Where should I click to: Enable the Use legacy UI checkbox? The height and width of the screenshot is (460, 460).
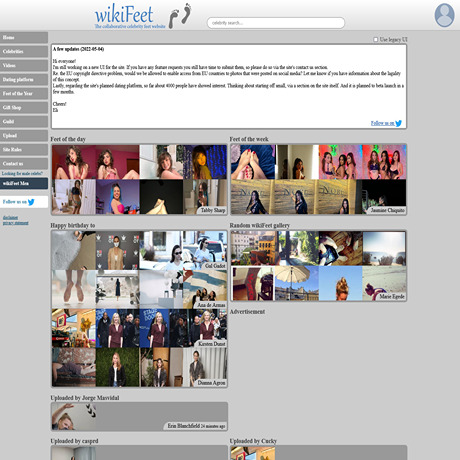coord(376,40)
